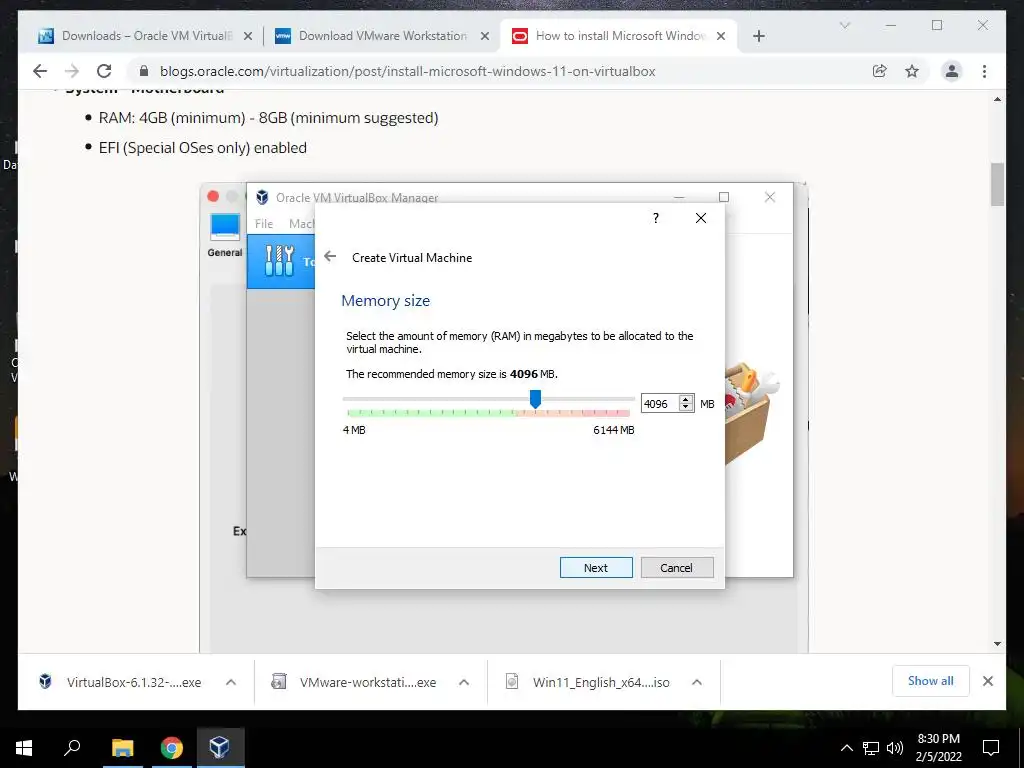Click the General monitor icon
Screen dimensions: 1024x768
click(x=225, y=227)
